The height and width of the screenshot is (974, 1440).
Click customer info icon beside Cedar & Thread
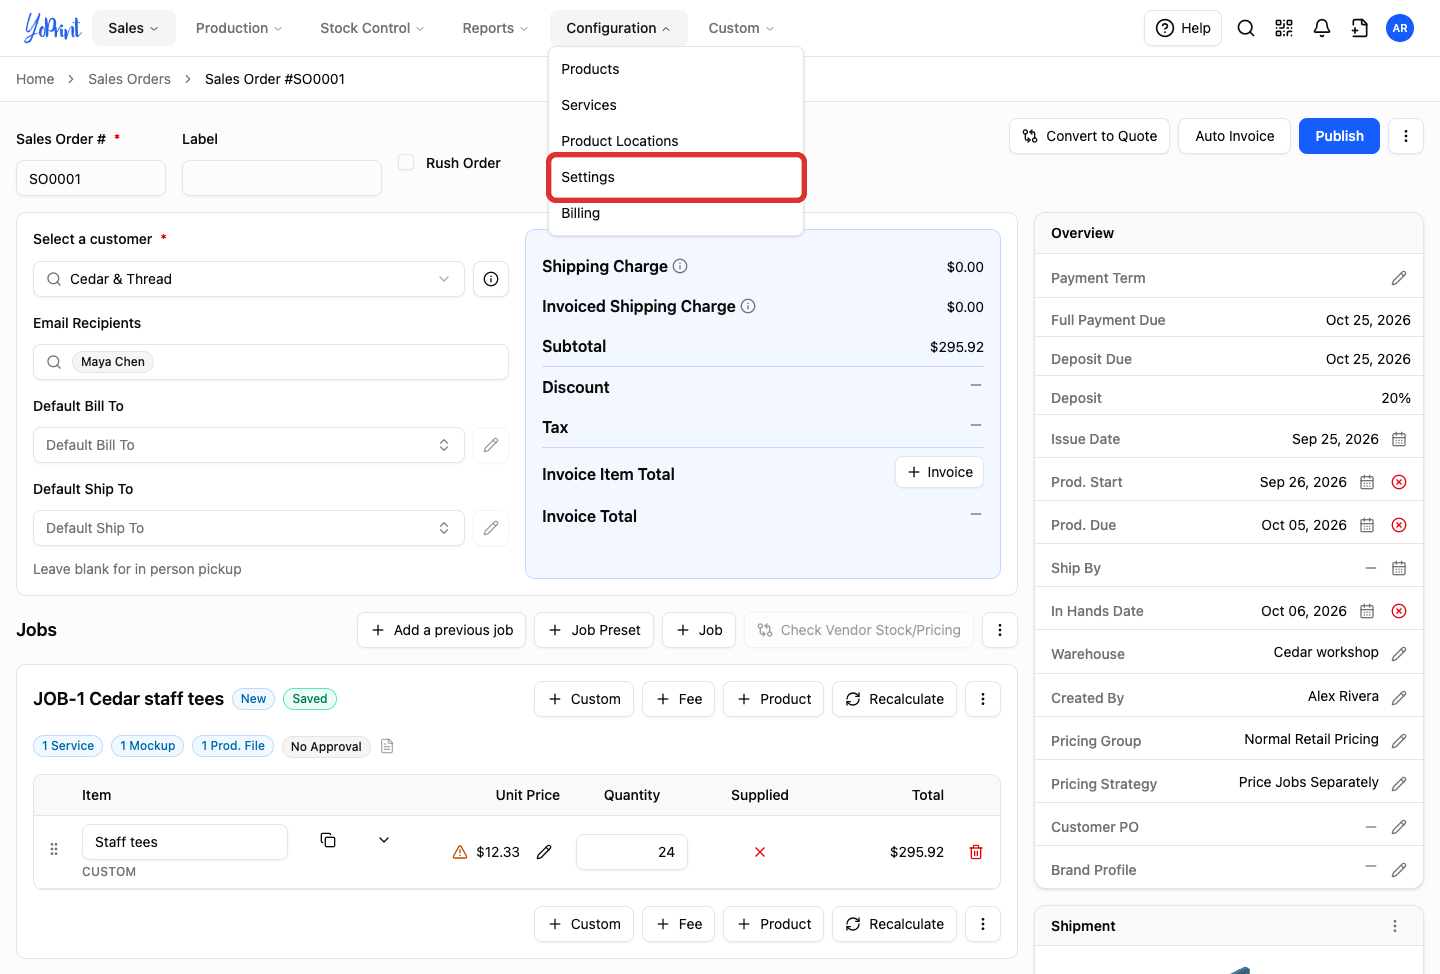pyautogui.click(x=491, y=279)
